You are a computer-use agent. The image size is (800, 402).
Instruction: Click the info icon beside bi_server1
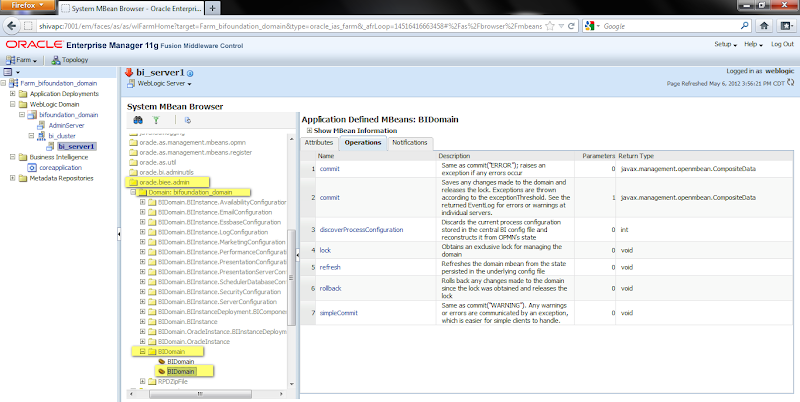coord(190,73)
